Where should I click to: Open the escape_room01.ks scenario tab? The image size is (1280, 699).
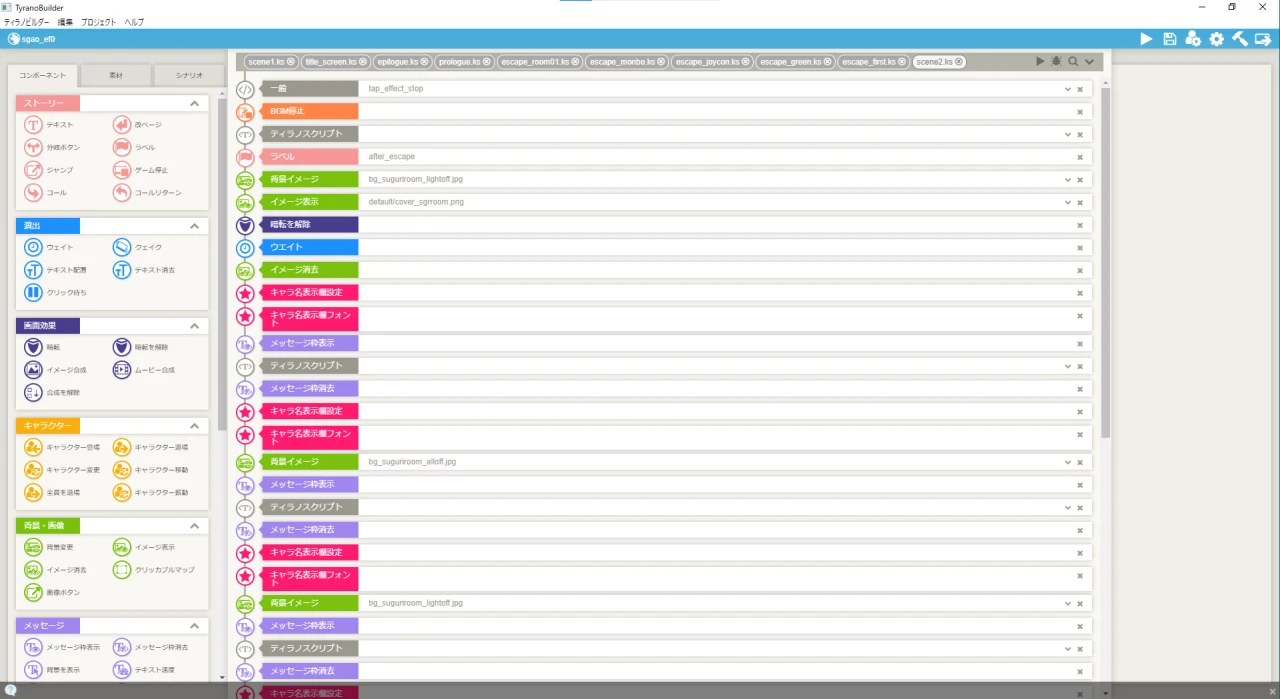536,62
